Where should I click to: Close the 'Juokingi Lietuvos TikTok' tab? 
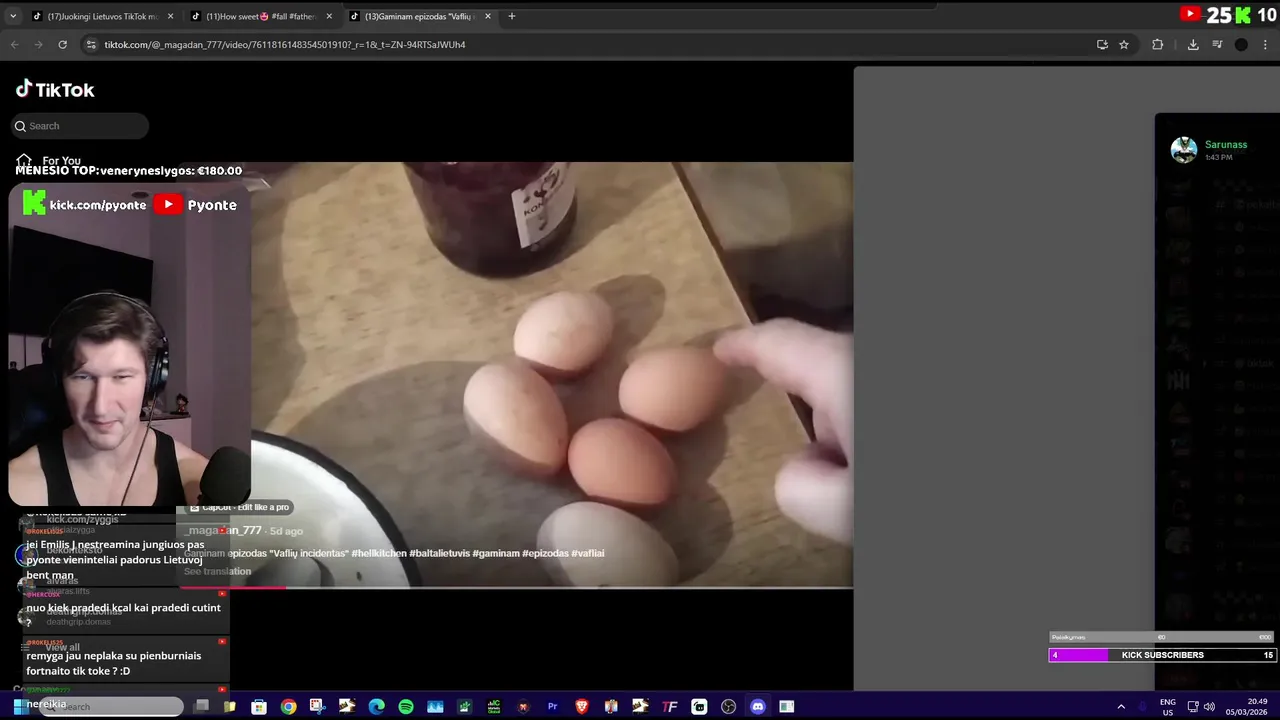[170, 16]
